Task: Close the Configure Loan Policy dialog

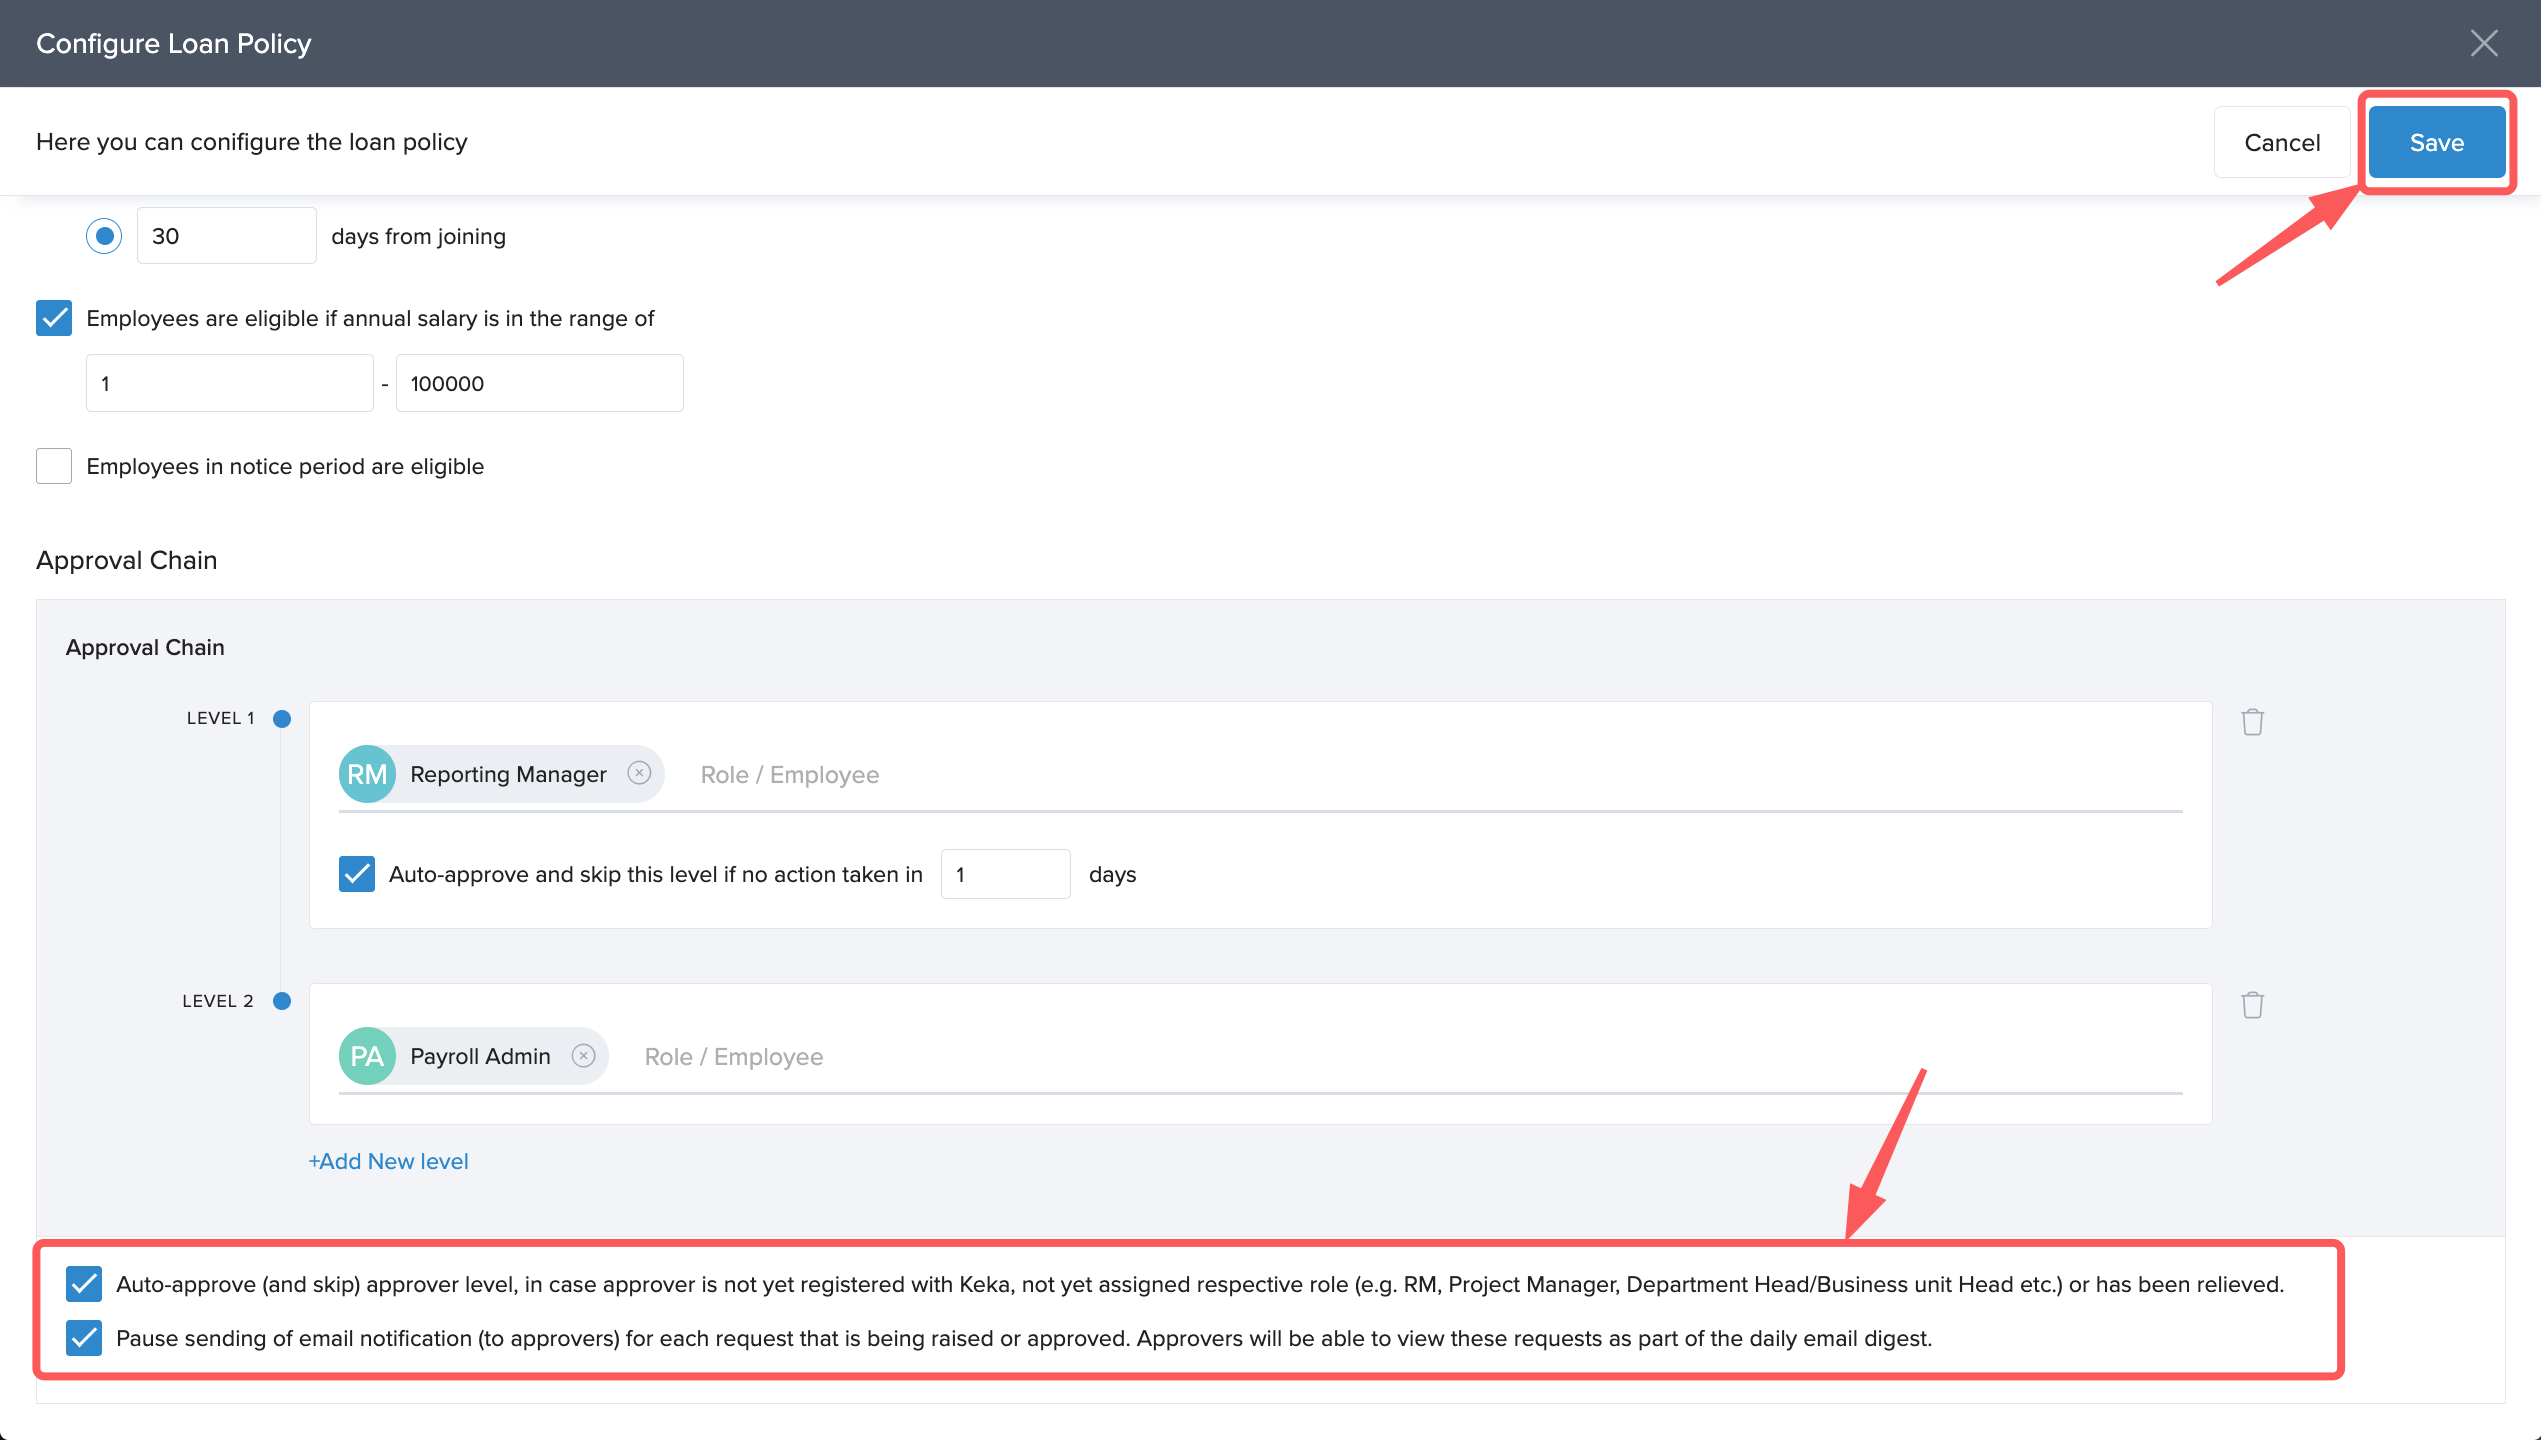Action: 2484,43
